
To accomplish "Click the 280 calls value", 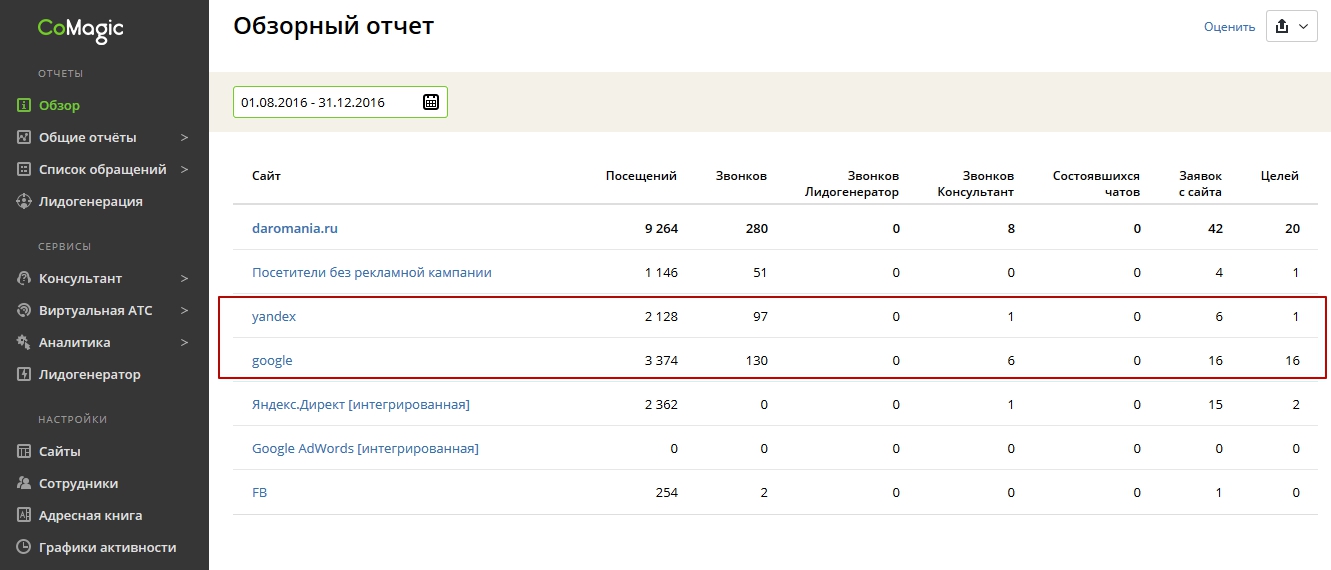I will (x=757, y=228).
